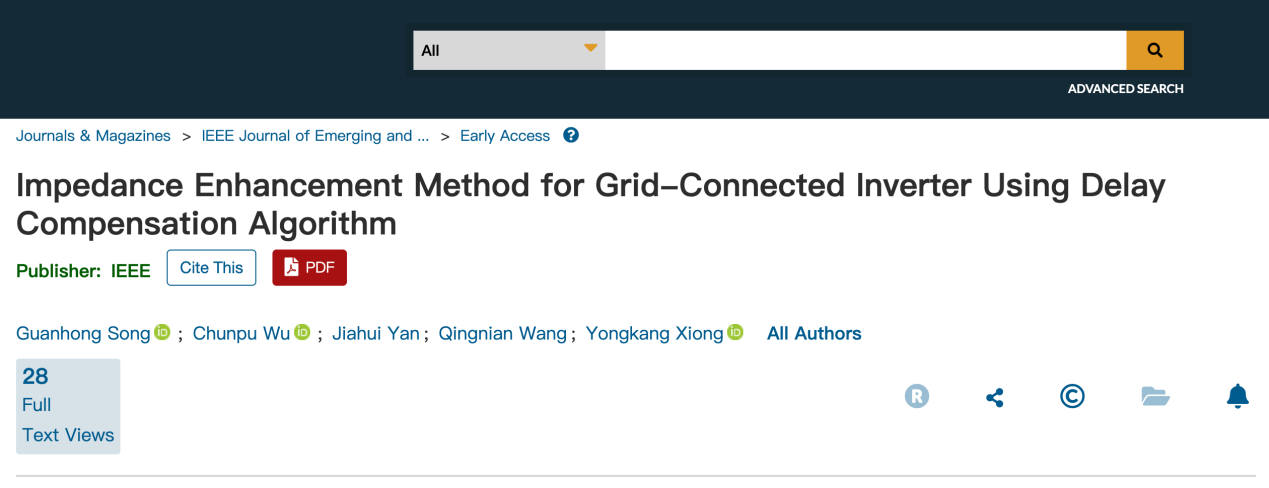Click the orange dropdown arrow beside All

tap(590, 48)
